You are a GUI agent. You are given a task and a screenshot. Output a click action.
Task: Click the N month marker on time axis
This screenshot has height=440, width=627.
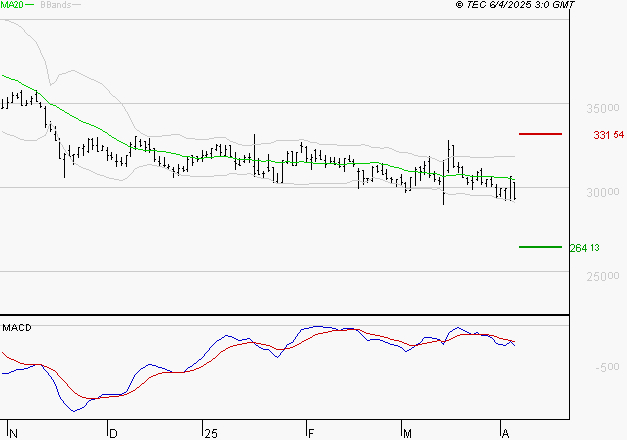point(14,434)
